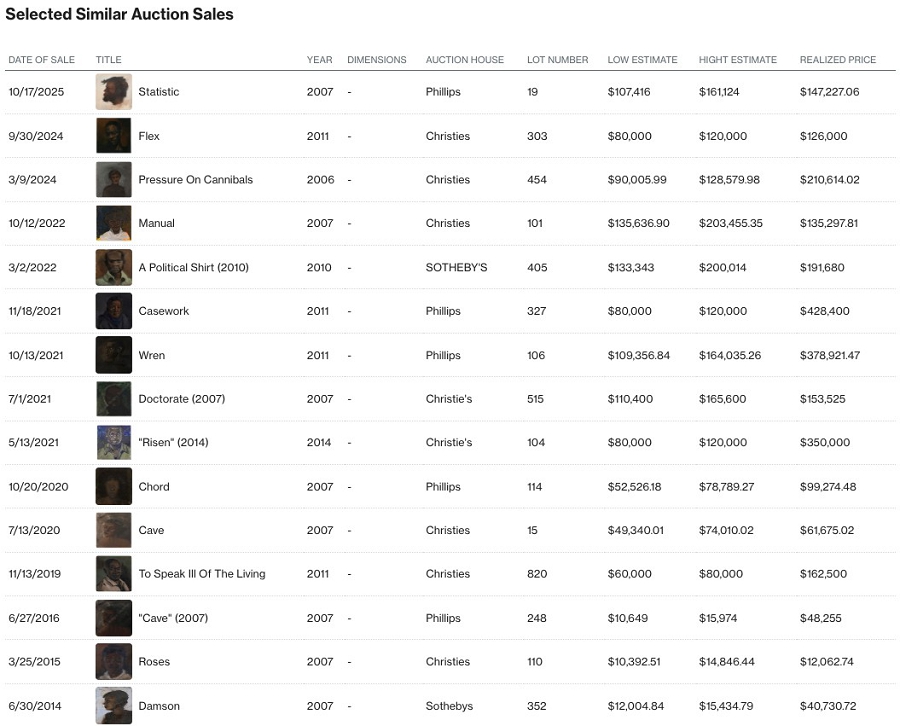Click the Statistic artwork thumbnail
The image size is (900, 726).
tap(113, 92)
